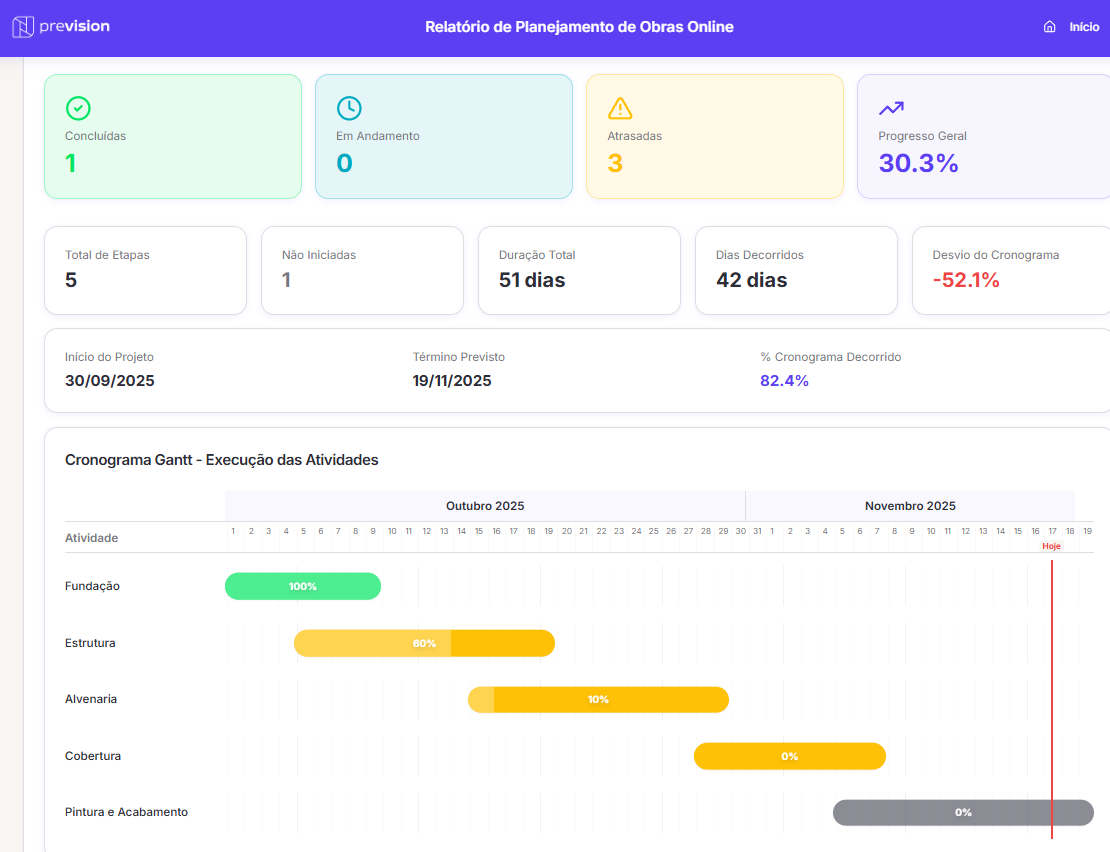Screen dimensions: 1110x852
Task: Click the home icon beside Início
Action: pyautogui.click(x=1049, y=27)
